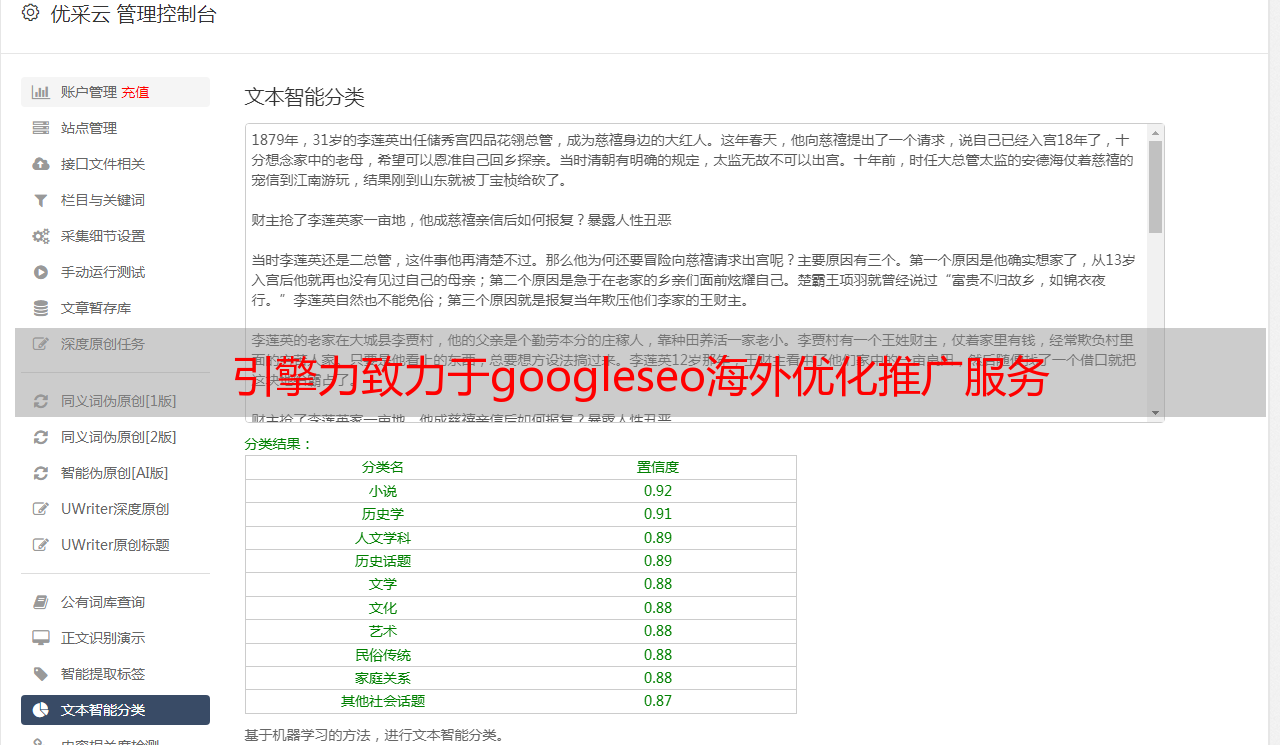Click the gears icon for 采集细节设置
Viewport: 1280px width, 745px height.
[41, 236]
